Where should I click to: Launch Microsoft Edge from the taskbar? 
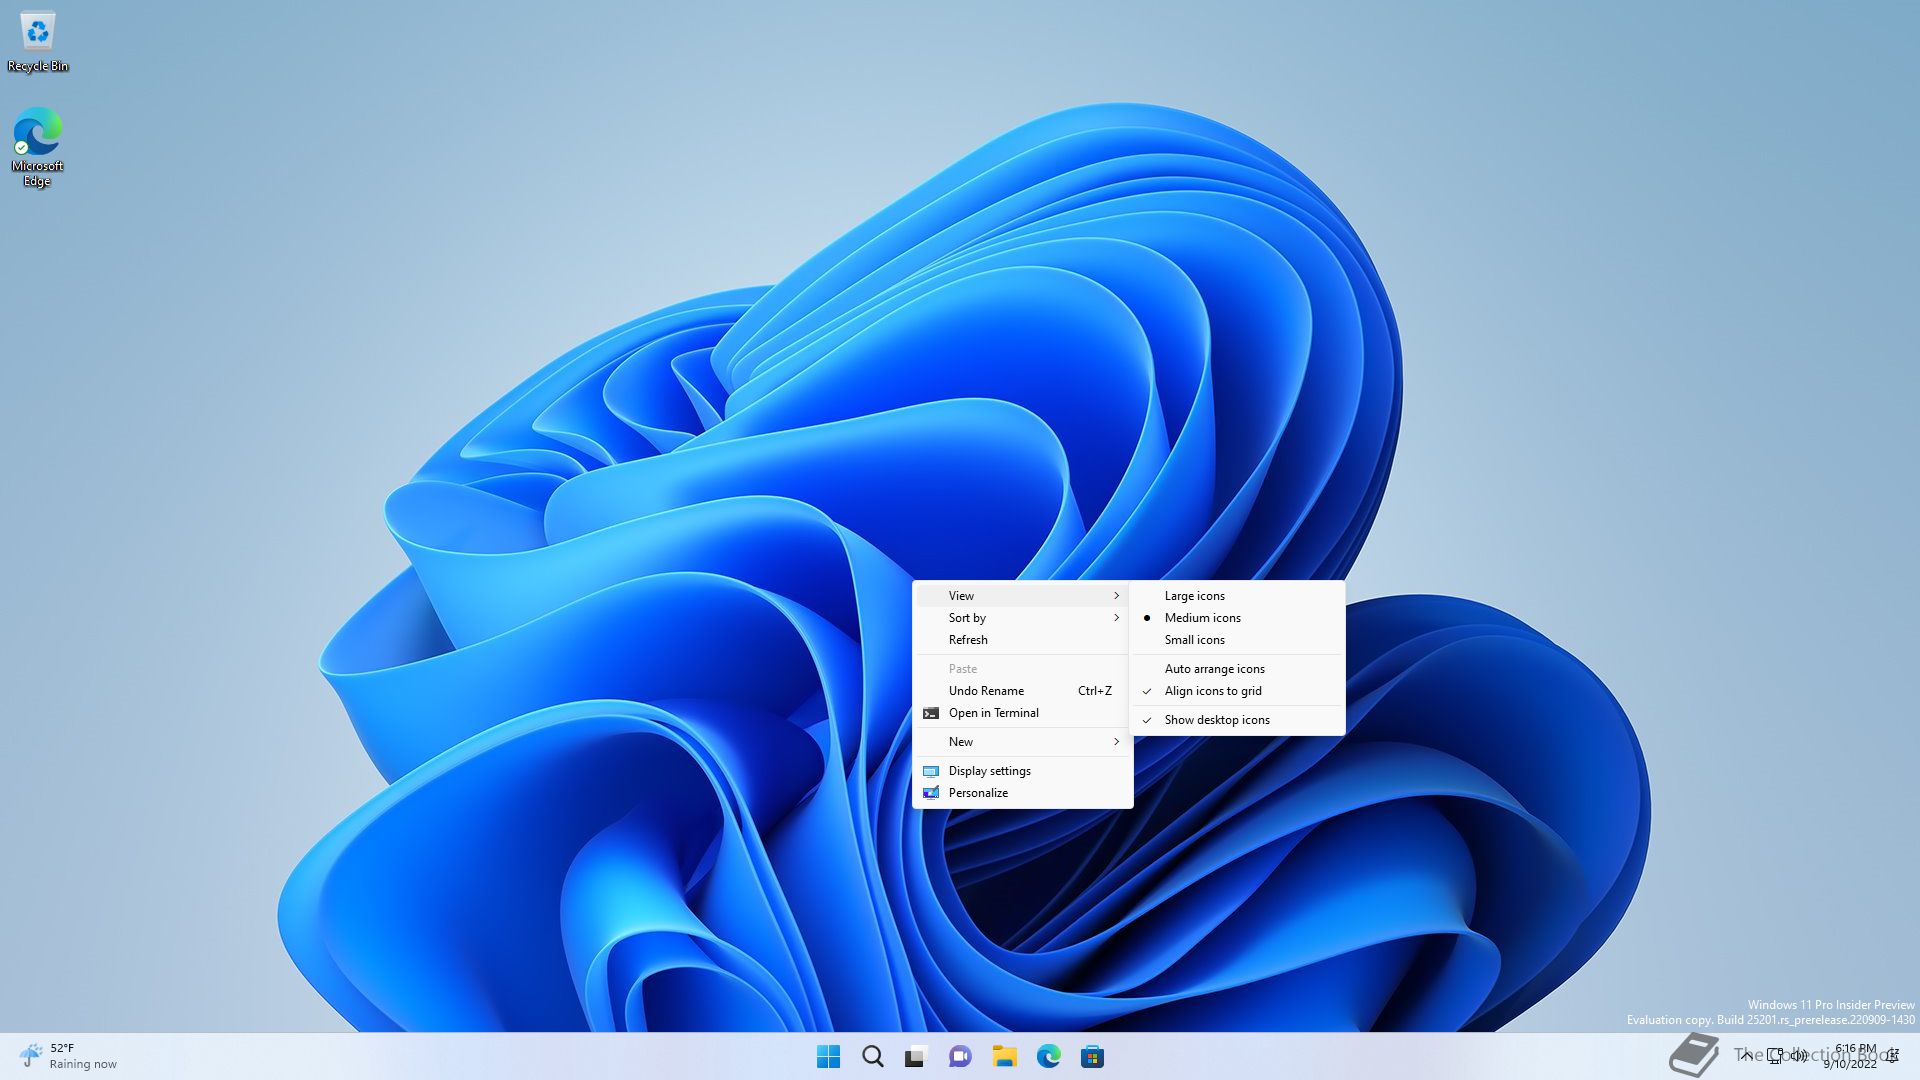[1048, 1056]
